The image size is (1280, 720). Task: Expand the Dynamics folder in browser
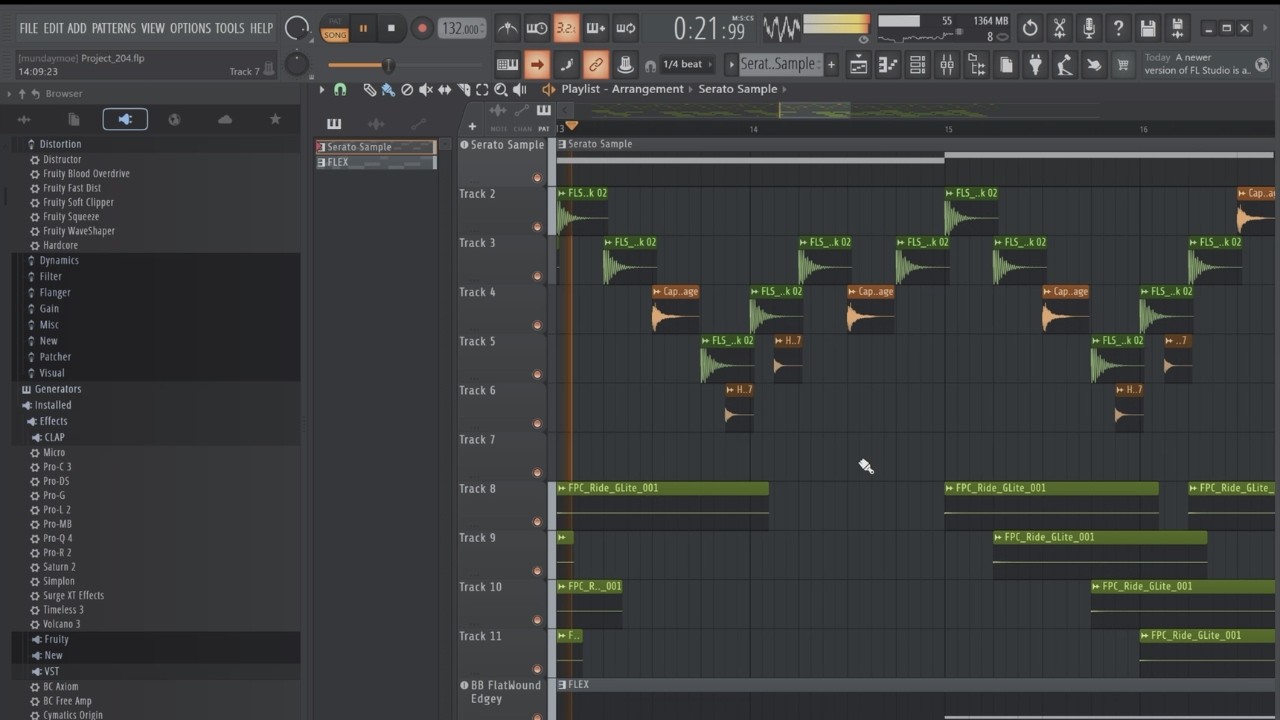tap(59, 260)
